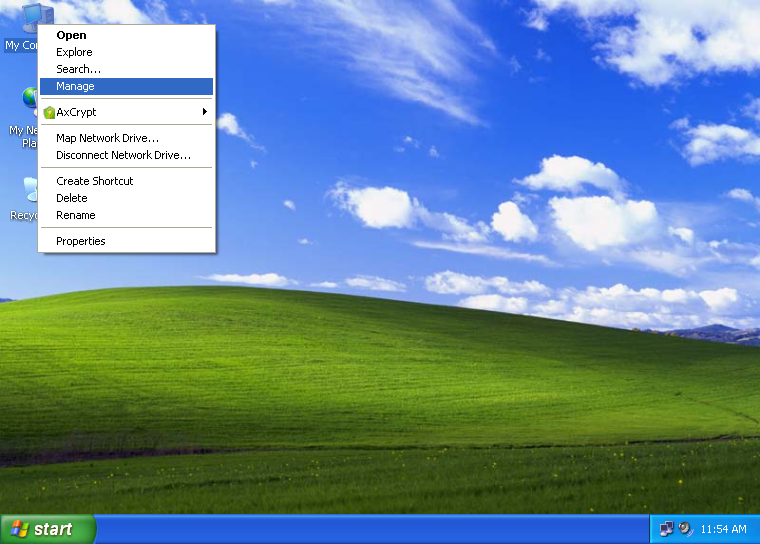Click Rename in the context menu

(x=76, y=215)
